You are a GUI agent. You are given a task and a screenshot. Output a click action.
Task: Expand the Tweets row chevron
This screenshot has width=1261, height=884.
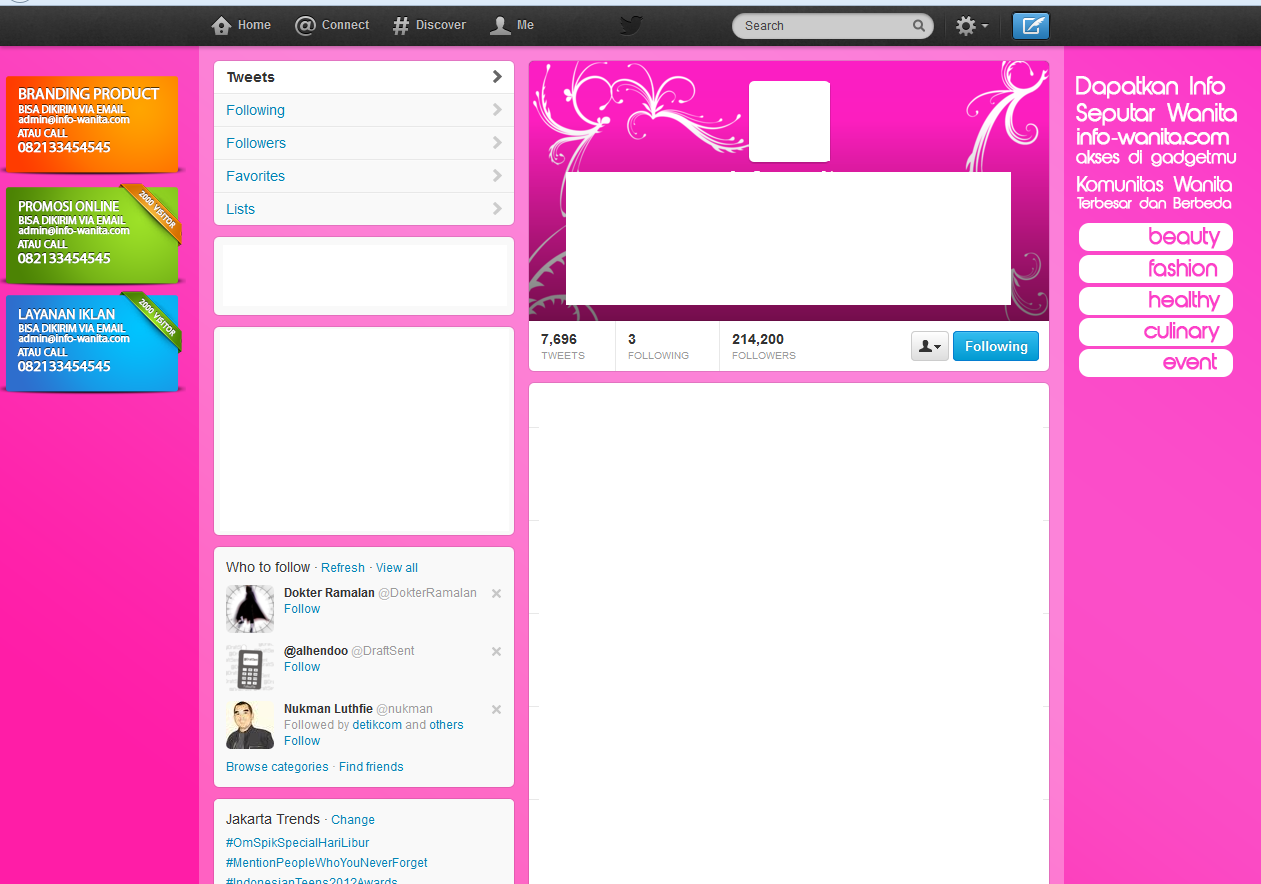click(x=496, y=76)
